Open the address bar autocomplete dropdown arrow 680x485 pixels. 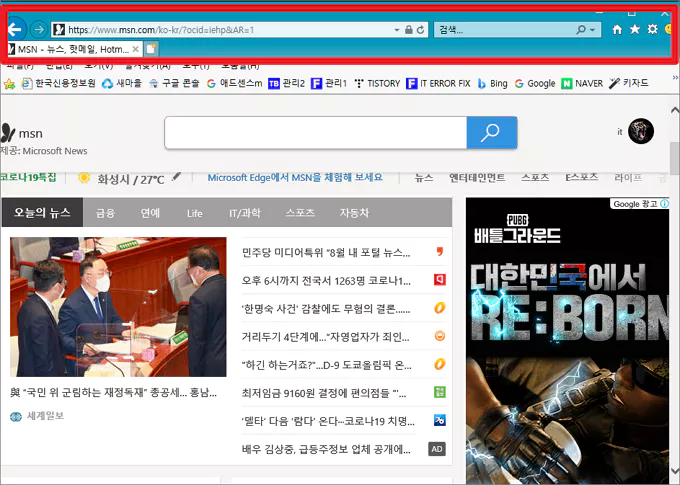[x=397, y=30]
